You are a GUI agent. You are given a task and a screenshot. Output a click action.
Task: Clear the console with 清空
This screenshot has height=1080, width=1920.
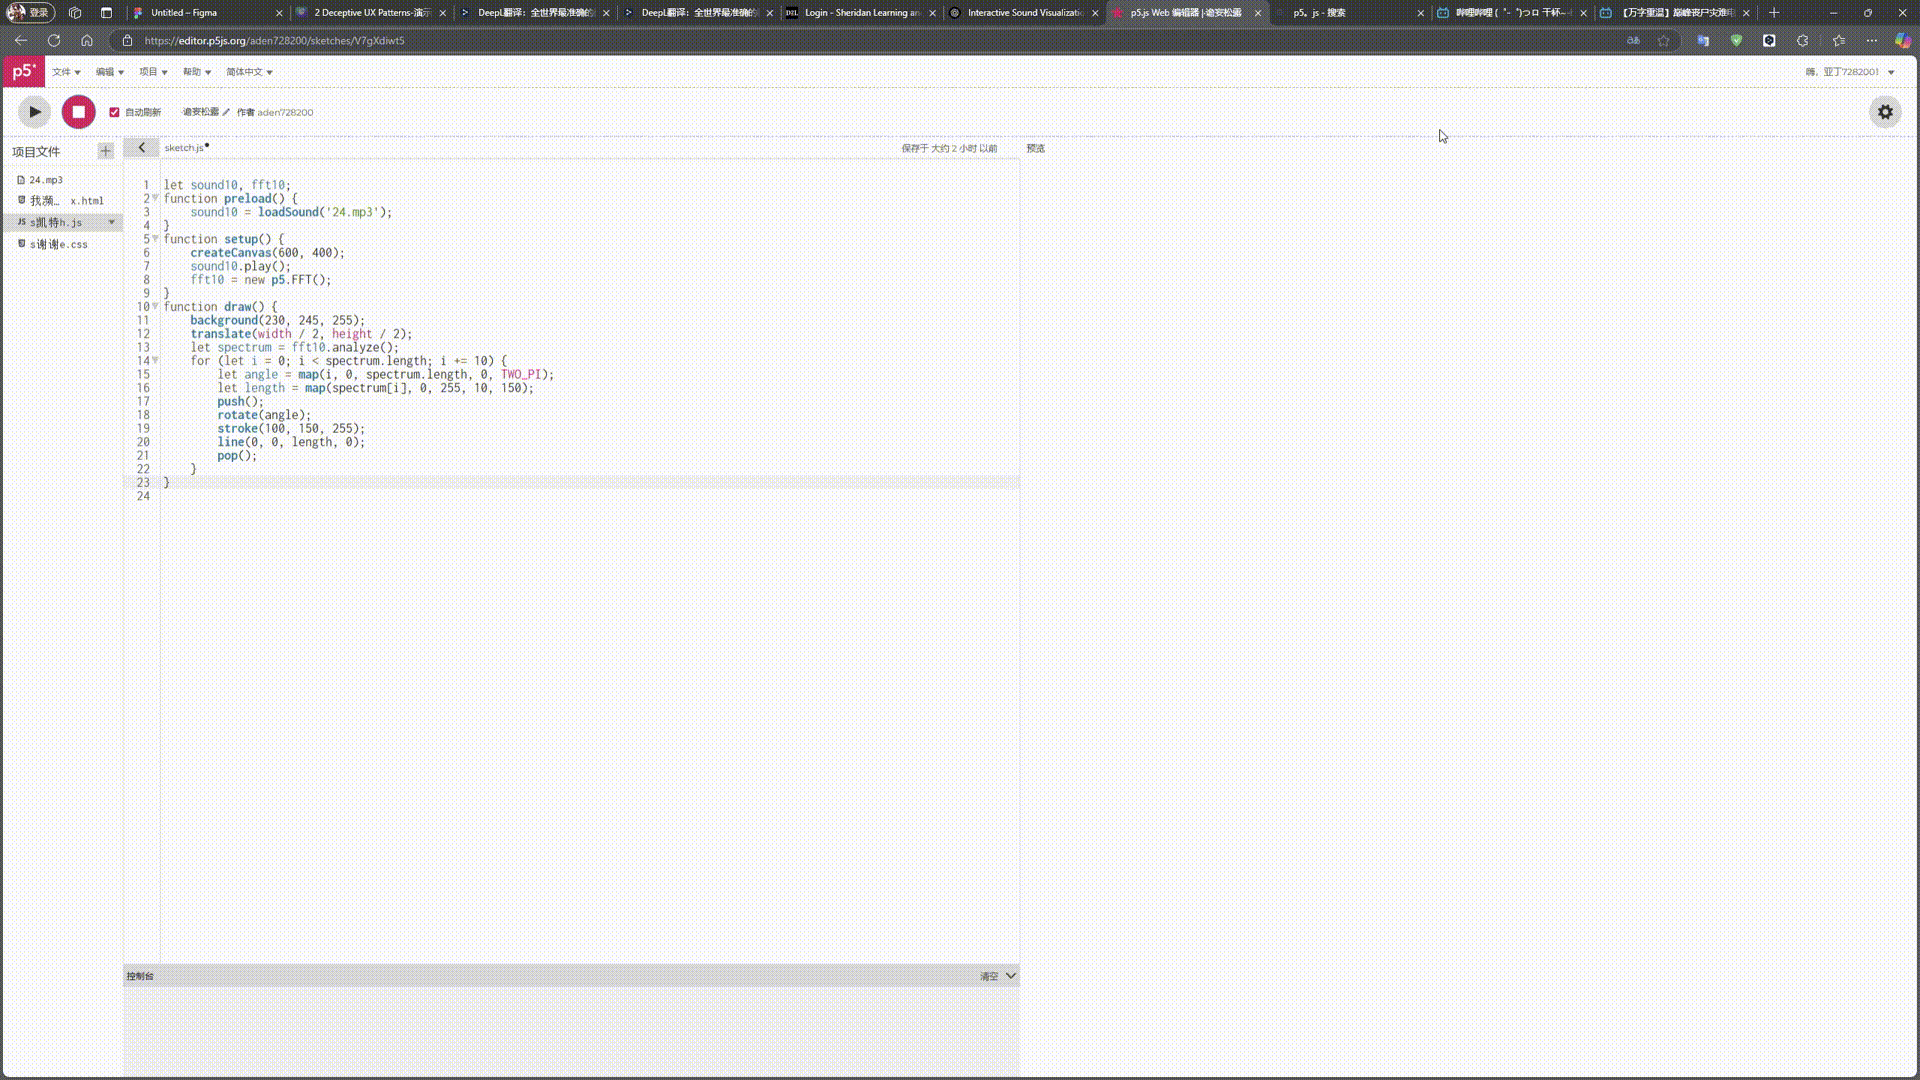pyautogui.click(x=988, y=976)
